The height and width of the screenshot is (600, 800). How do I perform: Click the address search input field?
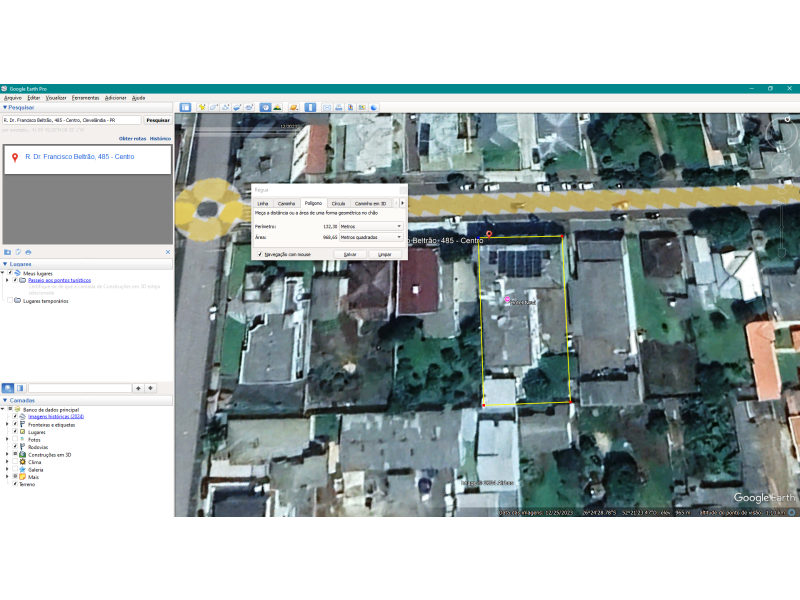pos(71,120)
